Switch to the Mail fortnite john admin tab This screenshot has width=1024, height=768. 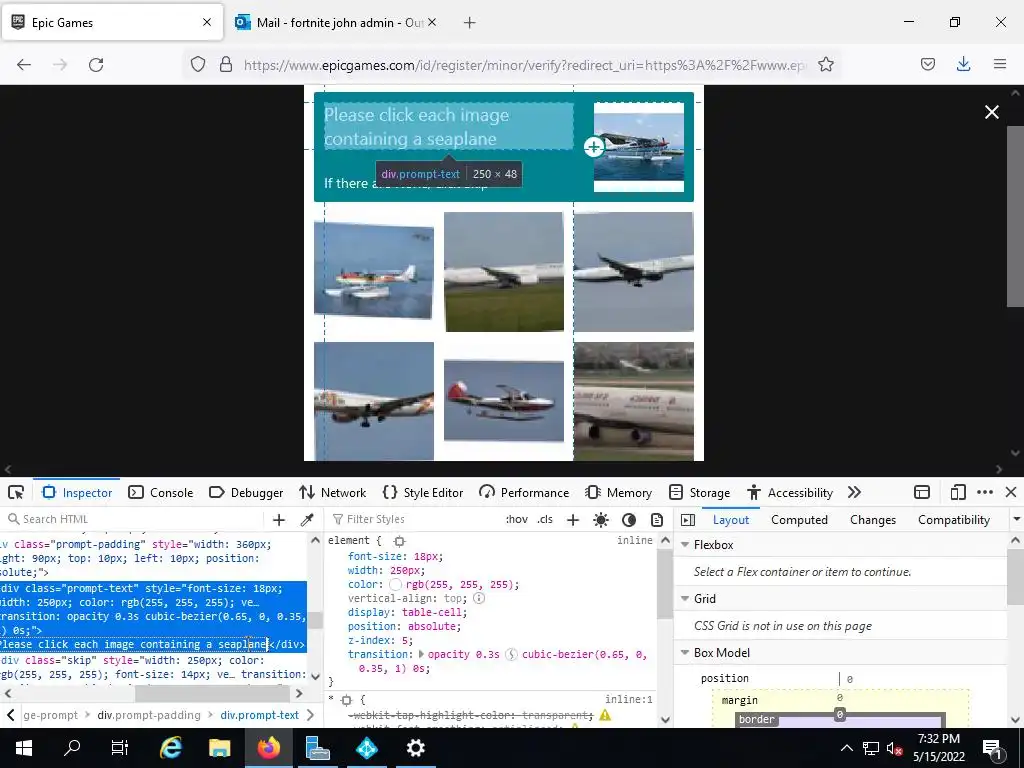336,23
